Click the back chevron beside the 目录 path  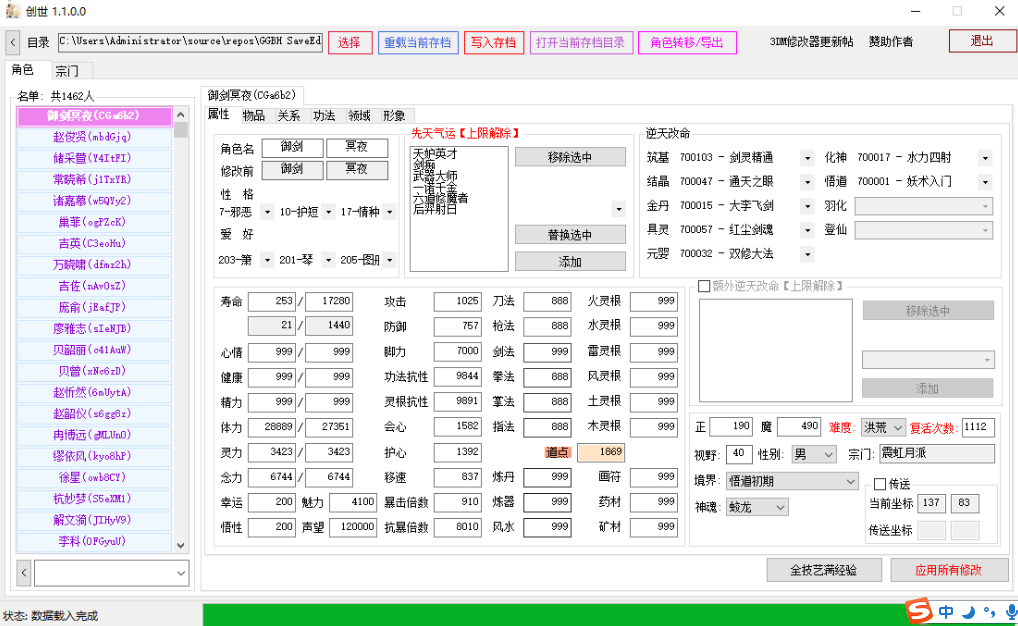click(11, 43)
